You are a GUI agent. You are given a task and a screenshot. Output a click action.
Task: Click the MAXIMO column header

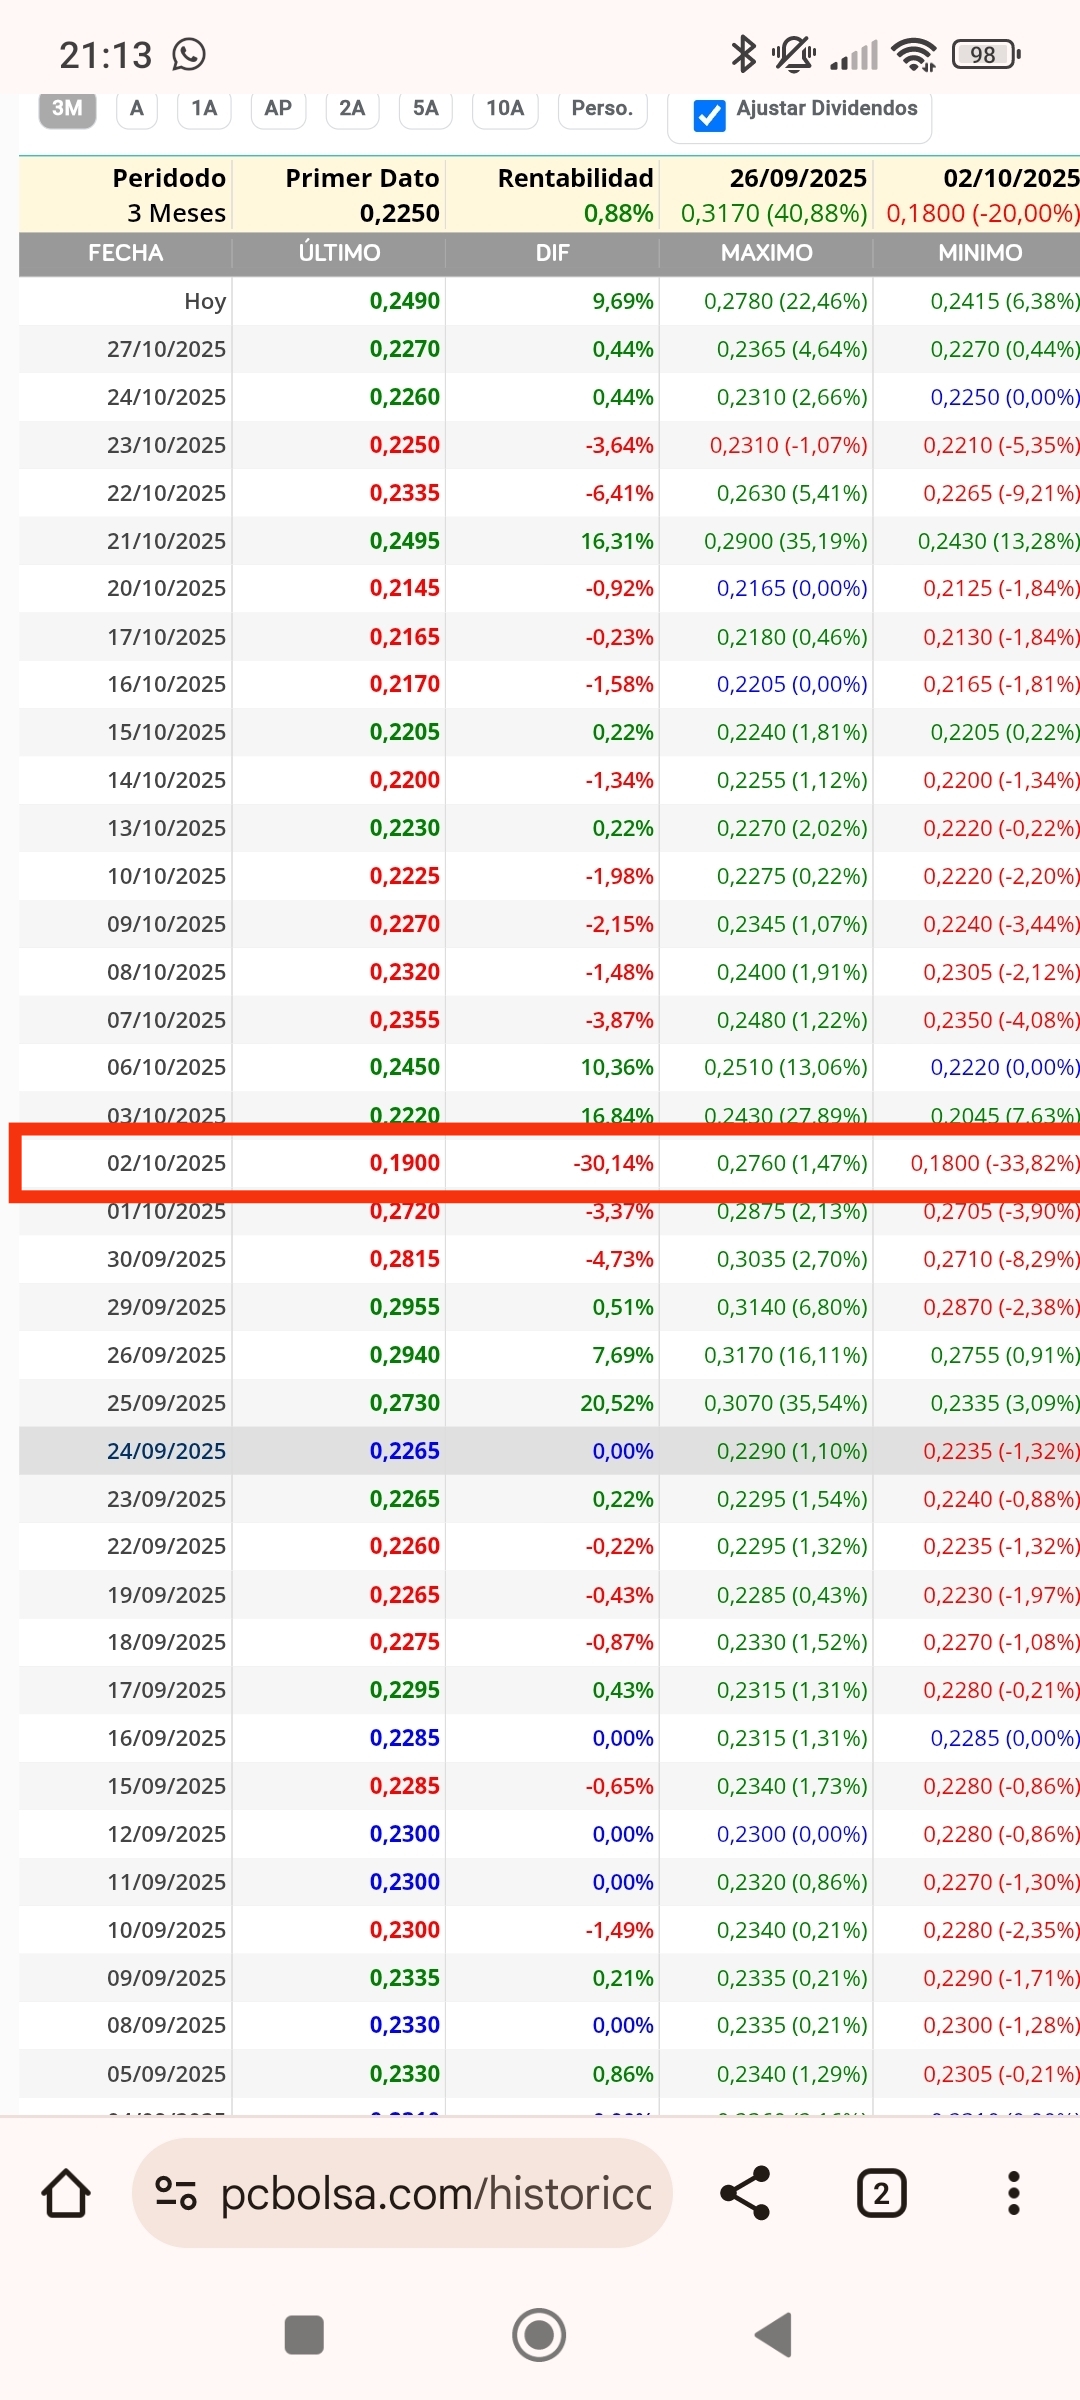click(x=766, y=253)
